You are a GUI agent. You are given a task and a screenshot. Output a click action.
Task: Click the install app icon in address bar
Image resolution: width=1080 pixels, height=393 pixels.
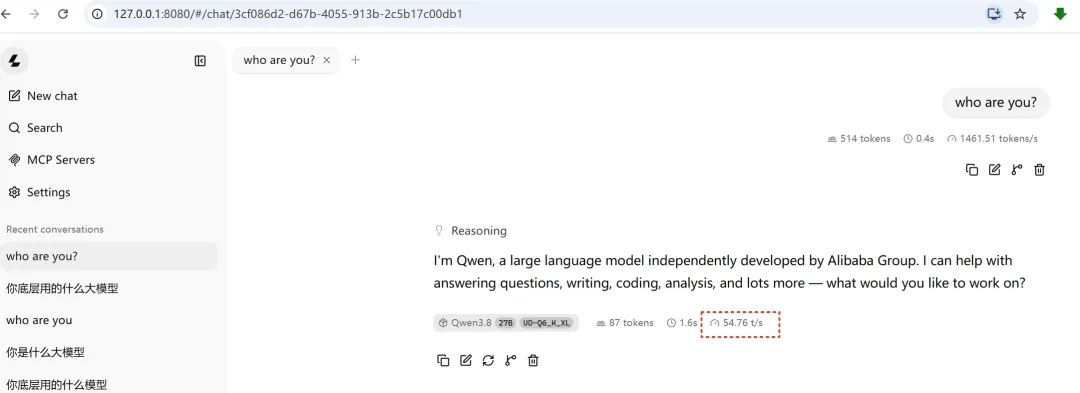pyautogui.click(x=994, y=14)
